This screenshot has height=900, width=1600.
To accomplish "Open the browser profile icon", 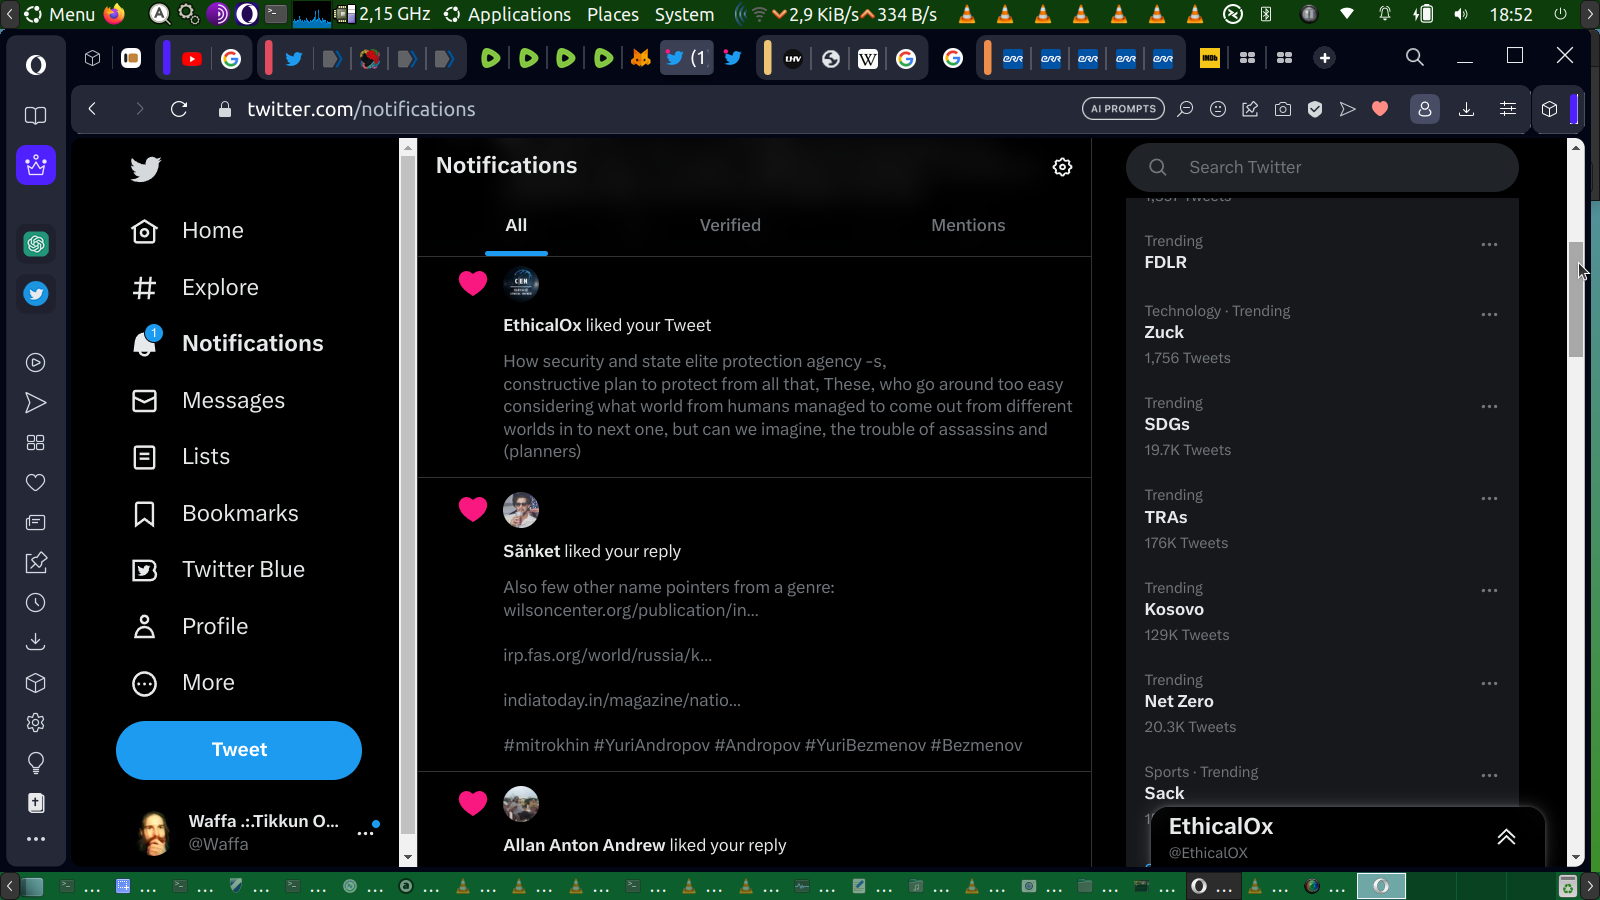I will pos(1425,109).
